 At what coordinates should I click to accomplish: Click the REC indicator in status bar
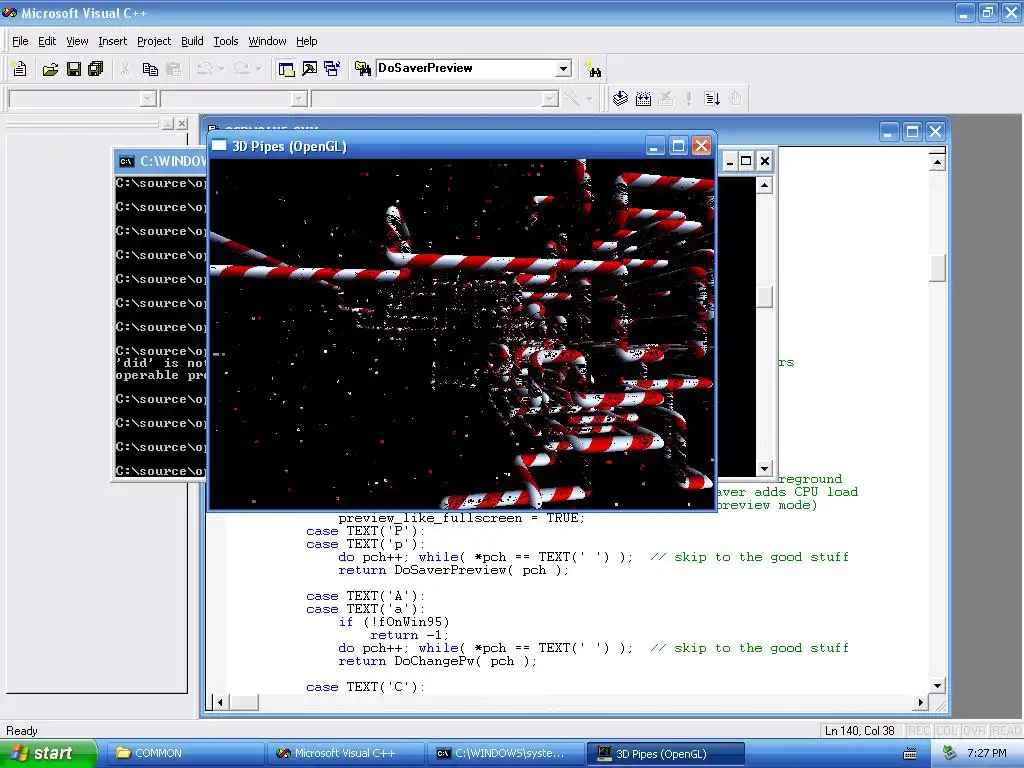(x=919, y=731)
